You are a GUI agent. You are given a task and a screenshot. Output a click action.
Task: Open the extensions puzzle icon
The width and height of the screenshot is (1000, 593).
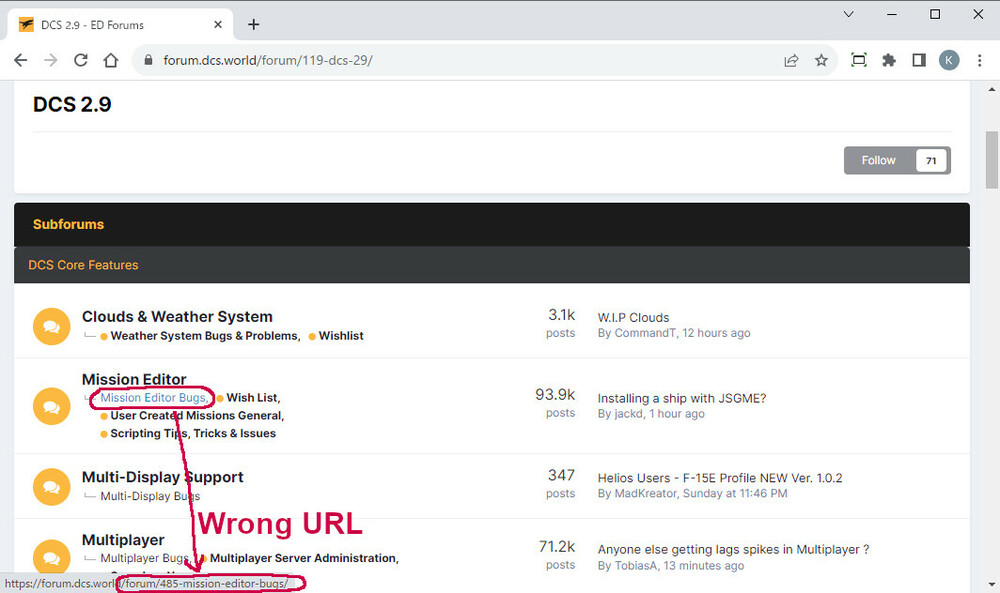(888, 61)
